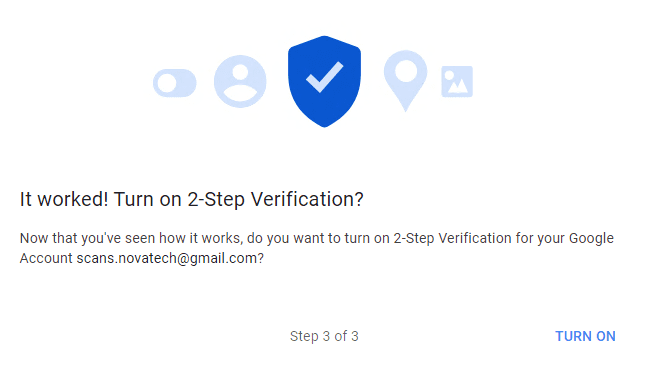
Task: Click the word 'Google' in the description
Action: [x=591, y=239]
